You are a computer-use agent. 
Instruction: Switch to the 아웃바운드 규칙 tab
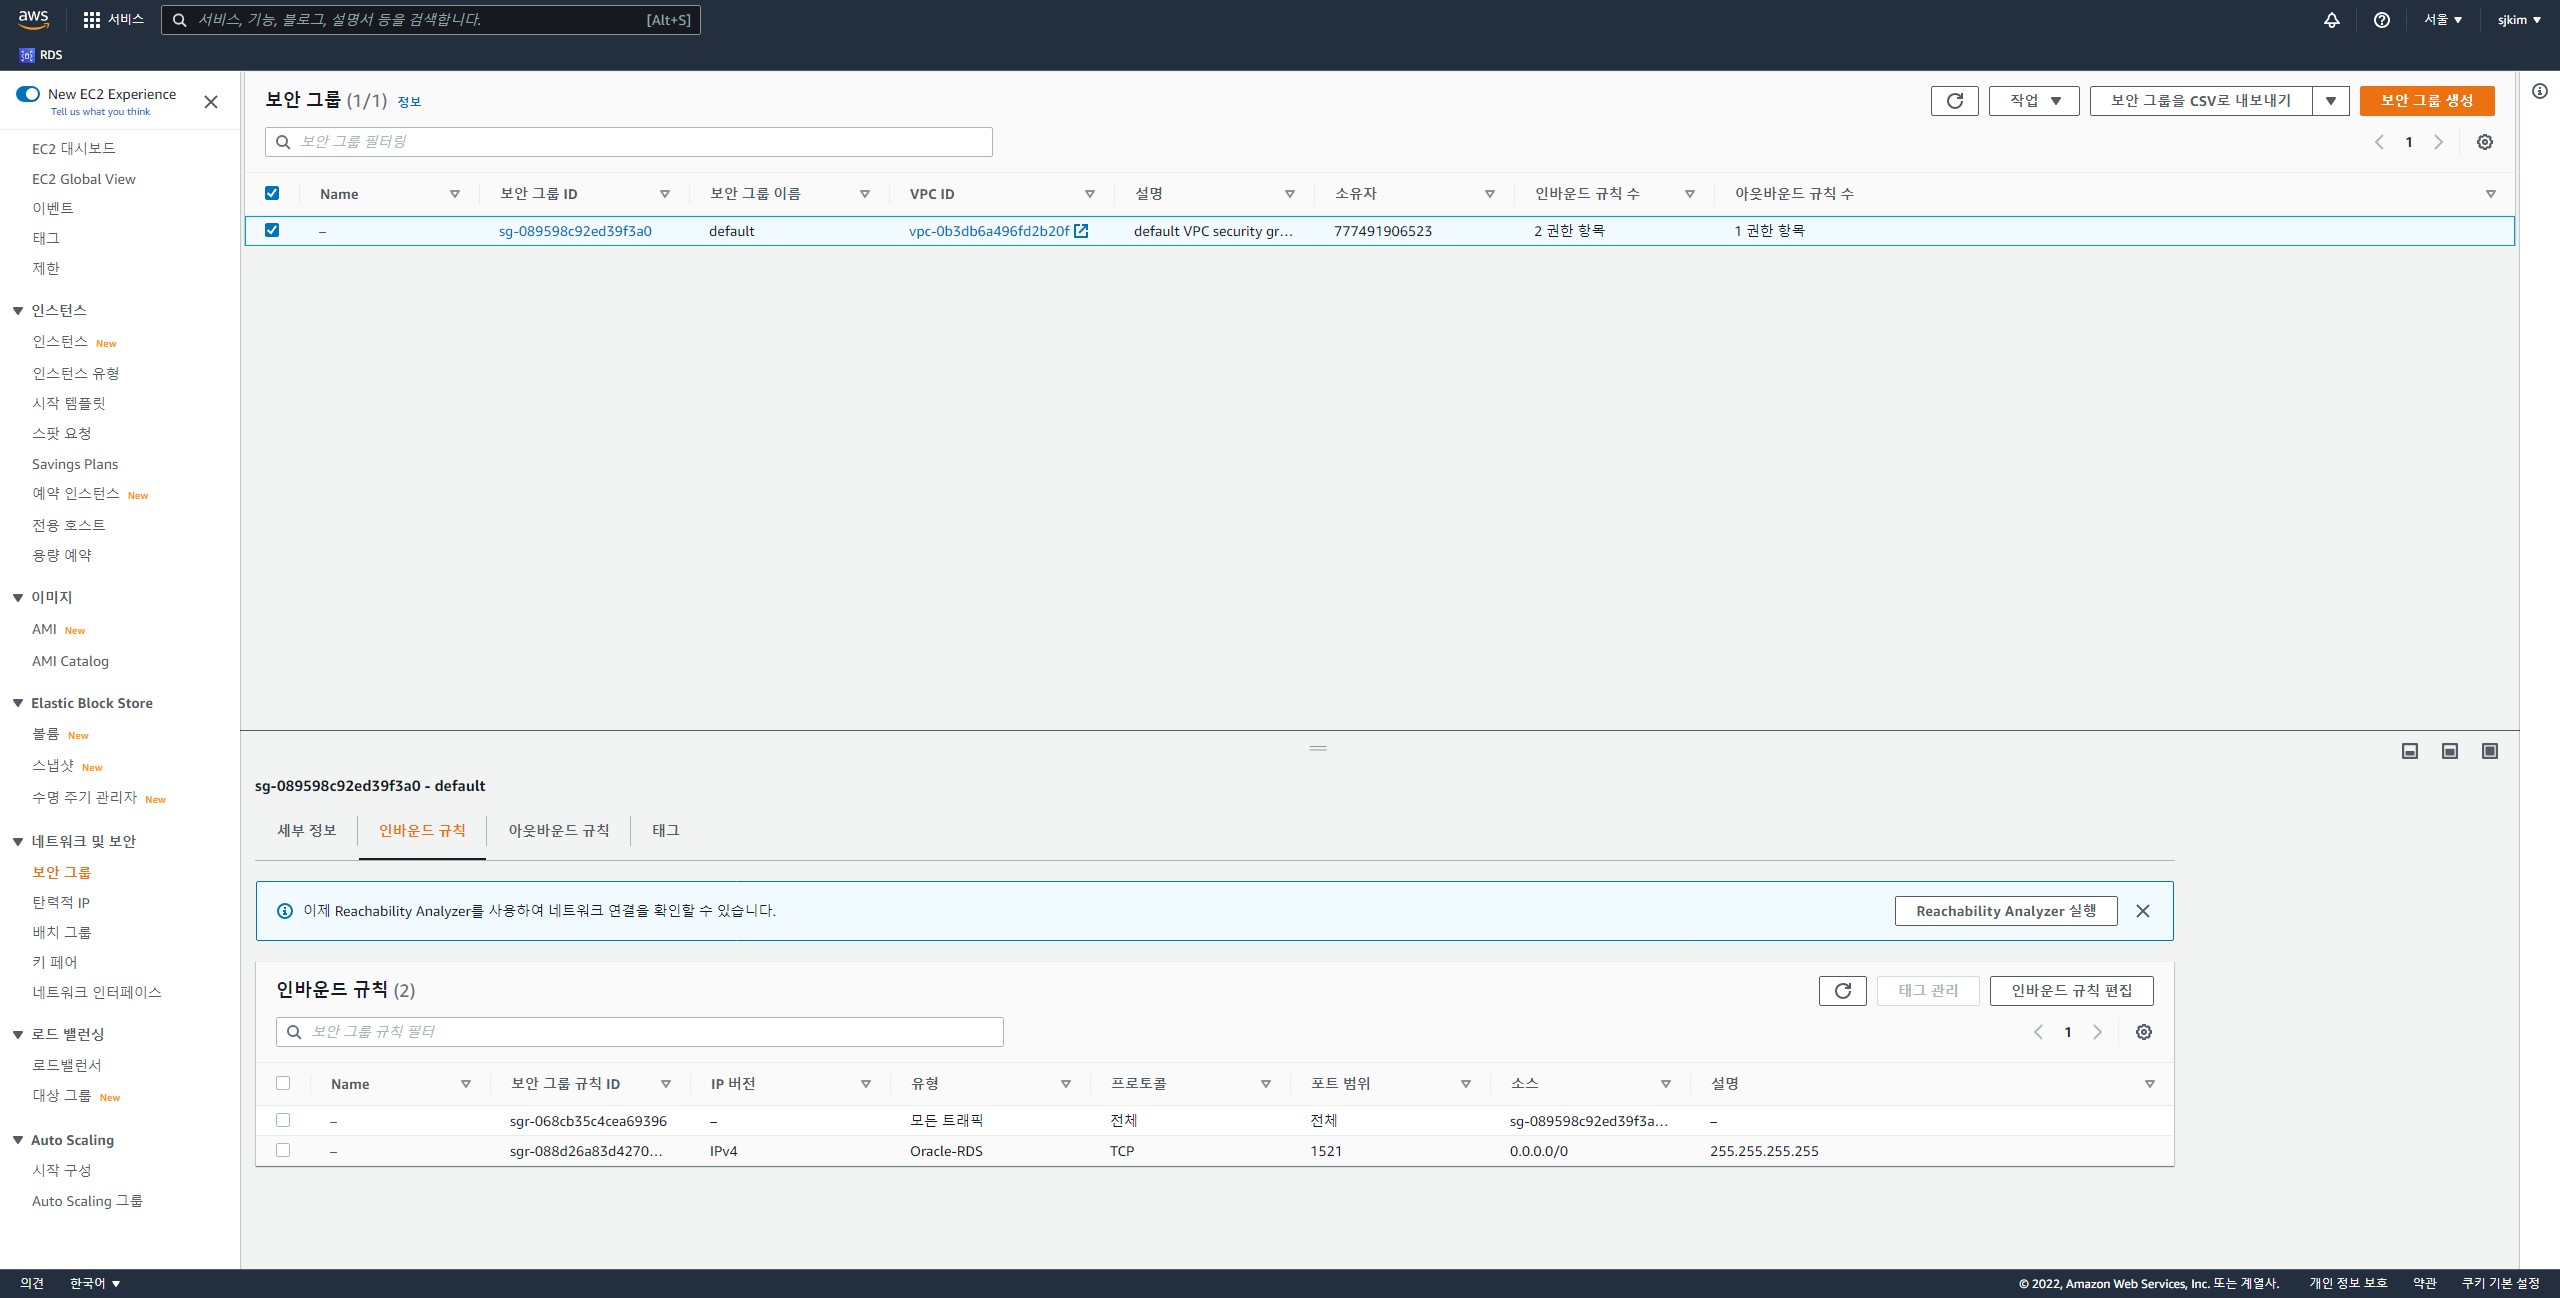[x=558, y=830]
